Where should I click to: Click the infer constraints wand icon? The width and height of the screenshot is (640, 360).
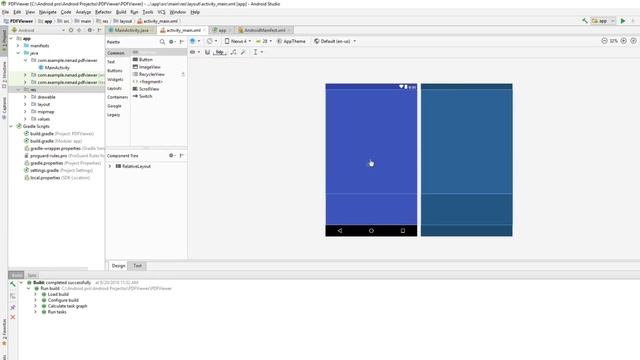(x=243, y=52)
